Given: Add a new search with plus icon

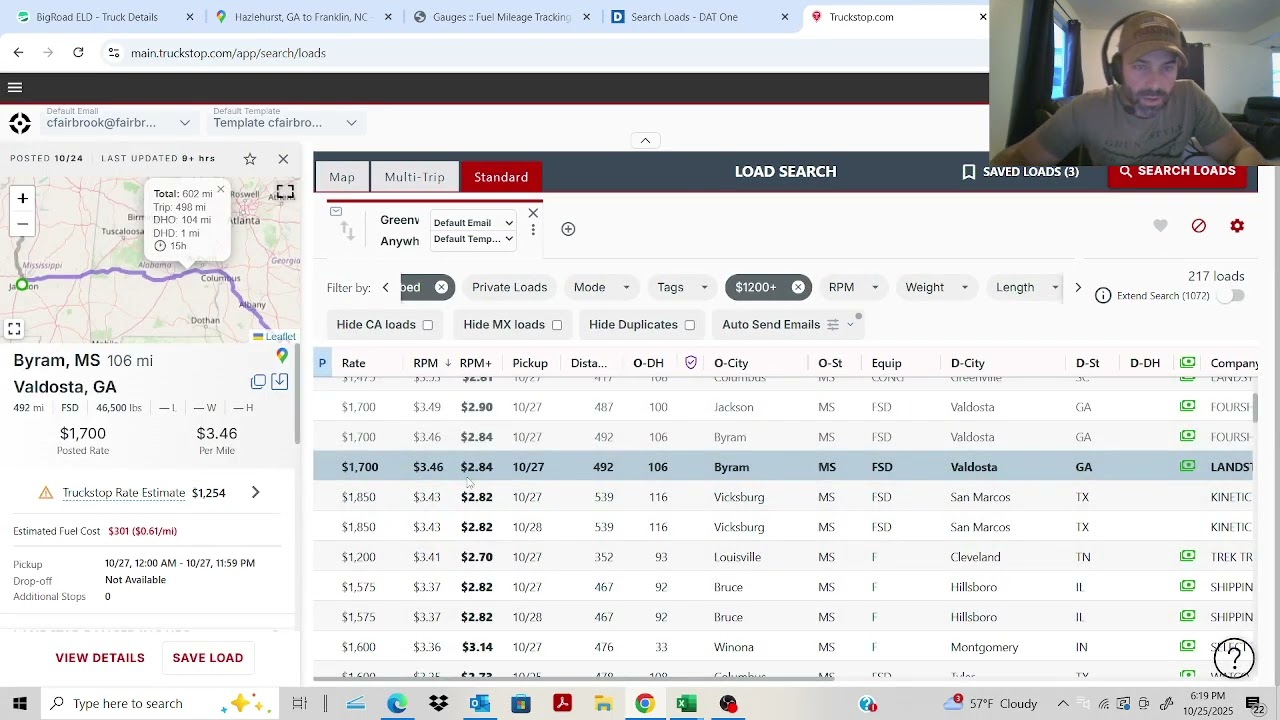Looking at the screenshot, I should click(568, 229).
